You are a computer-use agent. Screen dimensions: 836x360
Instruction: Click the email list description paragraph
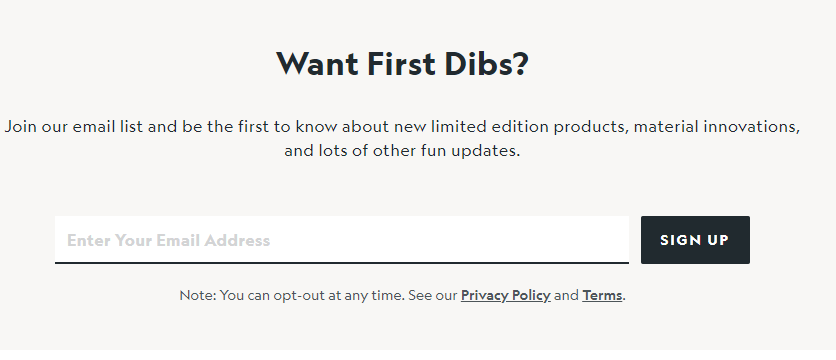click(x=403, y=139)
